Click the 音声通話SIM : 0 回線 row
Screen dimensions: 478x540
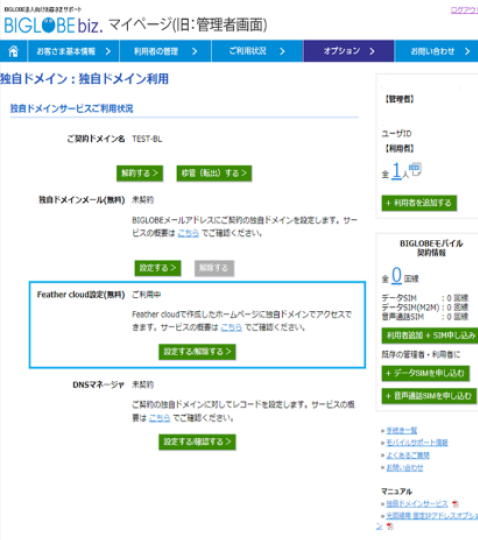425,317
